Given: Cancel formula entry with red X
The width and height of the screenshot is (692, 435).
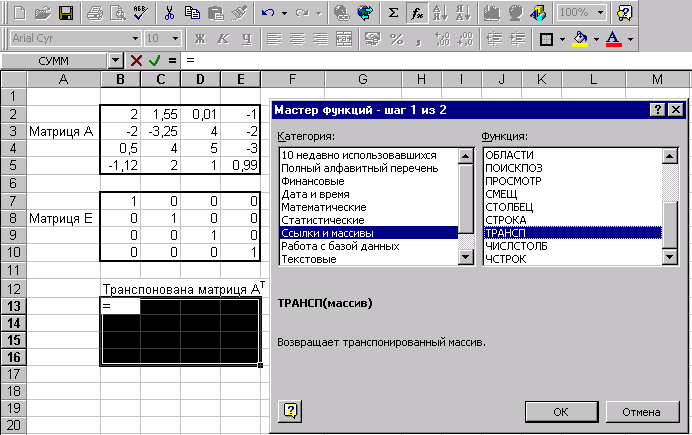Looking at the screenshot, I should click(x=136, y=60).
